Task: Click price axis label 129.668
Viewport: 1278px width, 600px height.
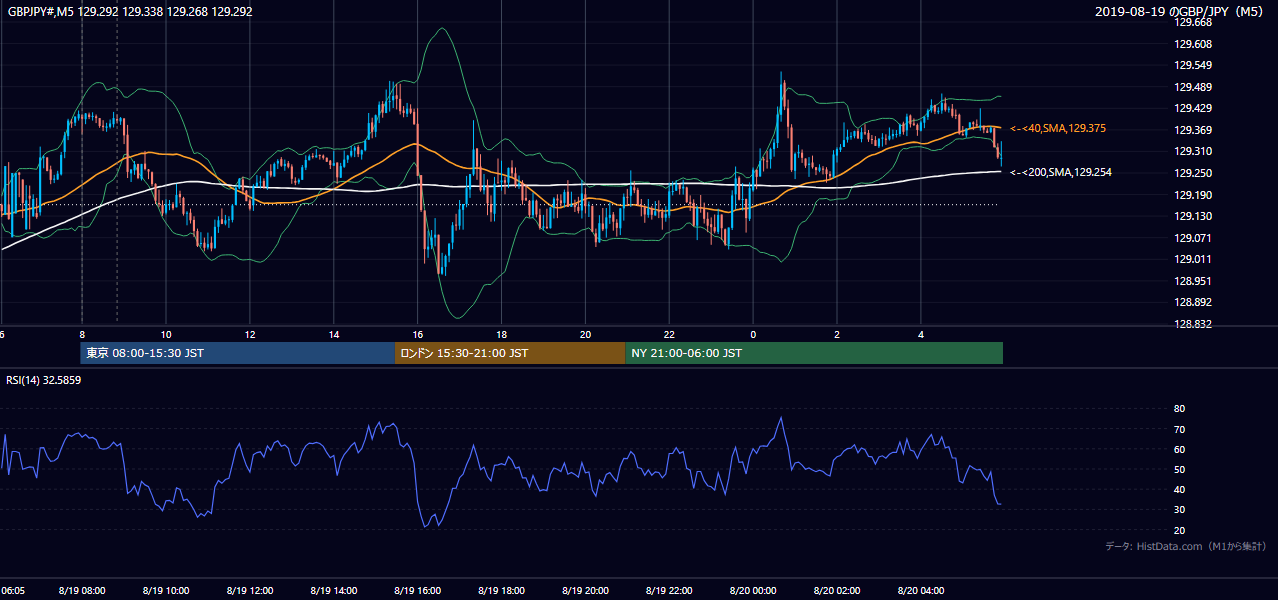Action: click(x=1193, y=23)
